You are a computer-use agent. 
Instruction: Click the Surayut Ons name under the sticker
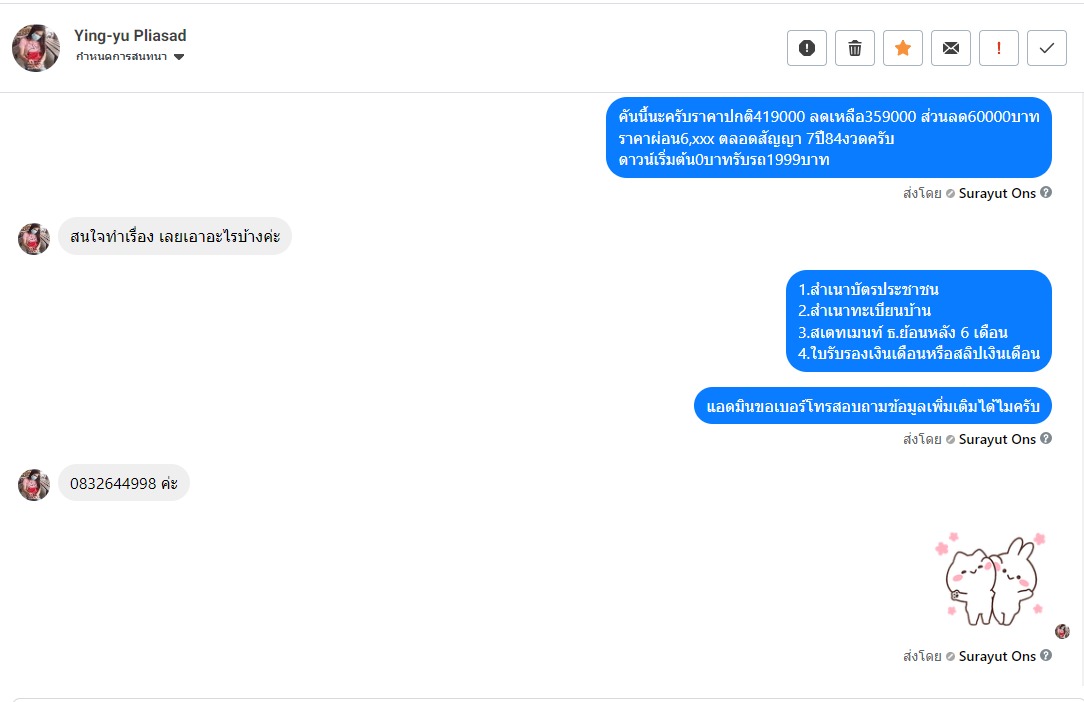pyautogui.click(x=997, y=657)
